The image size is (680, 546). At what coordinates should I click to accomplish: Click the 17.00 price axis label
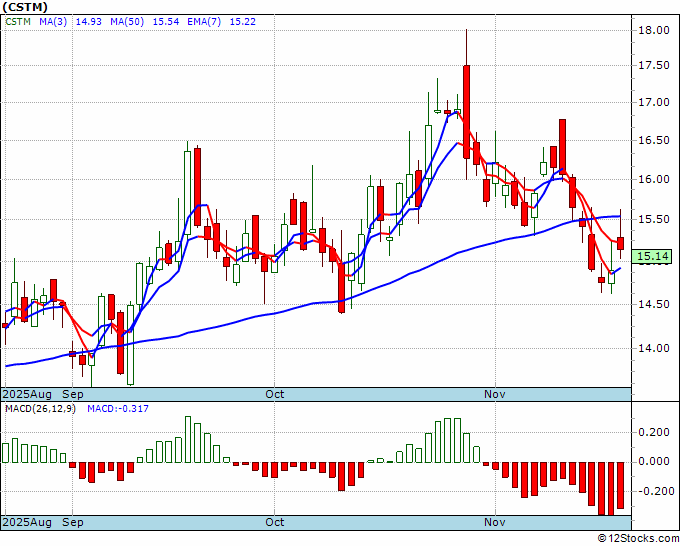pyautogui.click(x=654, y=102)
